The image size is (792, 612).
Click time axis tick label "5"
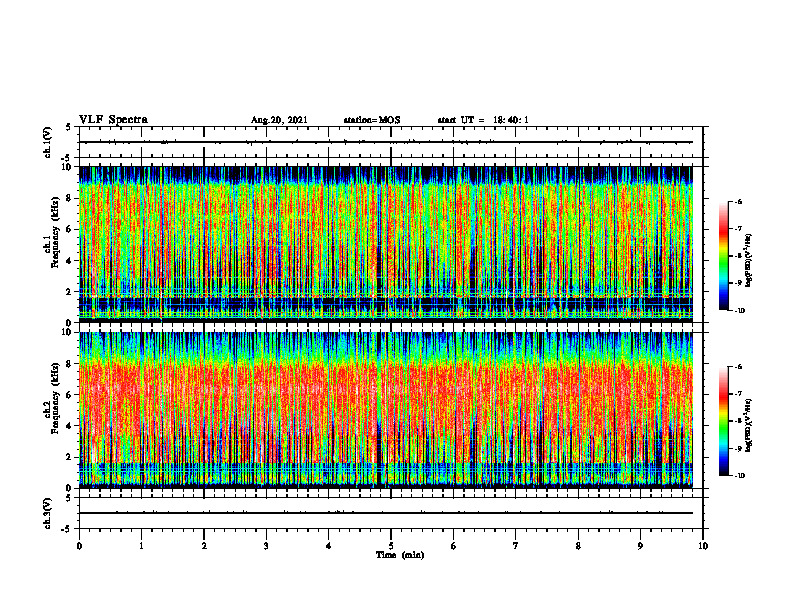[391, 546]
